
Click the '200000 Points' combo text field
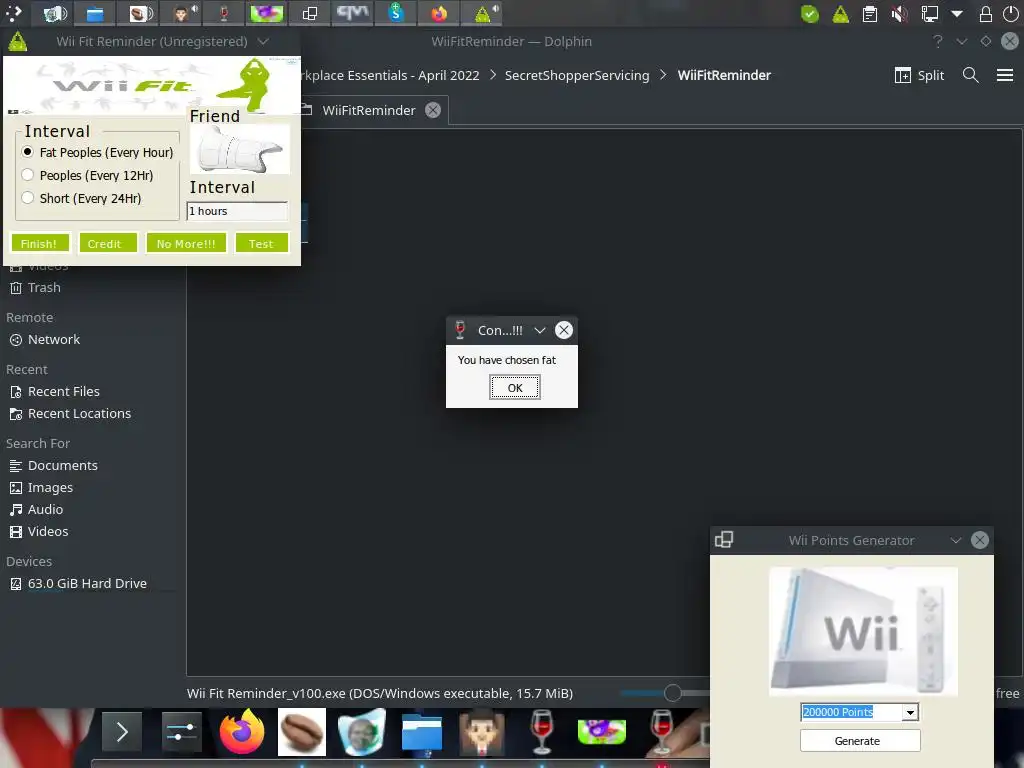[x=852, y=712]
